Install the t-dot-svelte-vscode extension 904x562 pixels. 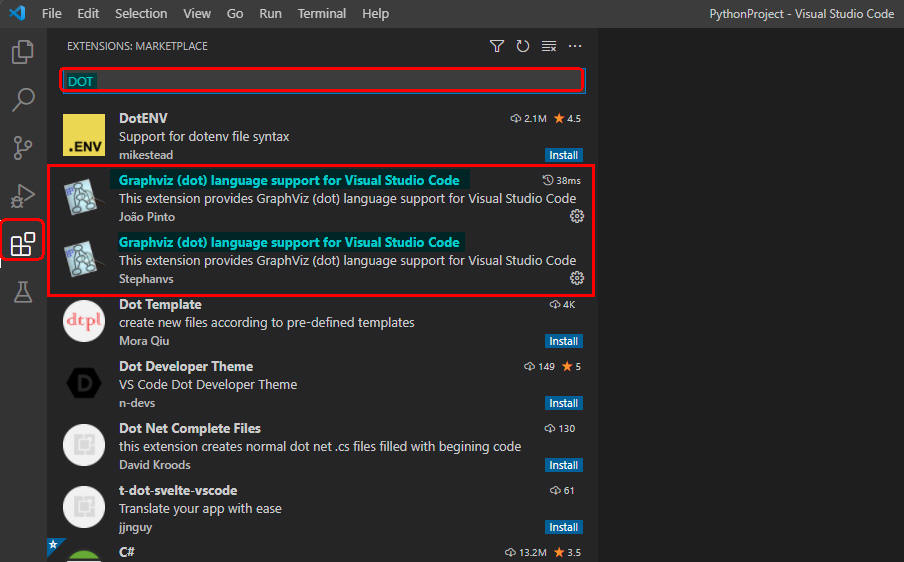pos(563,527)
